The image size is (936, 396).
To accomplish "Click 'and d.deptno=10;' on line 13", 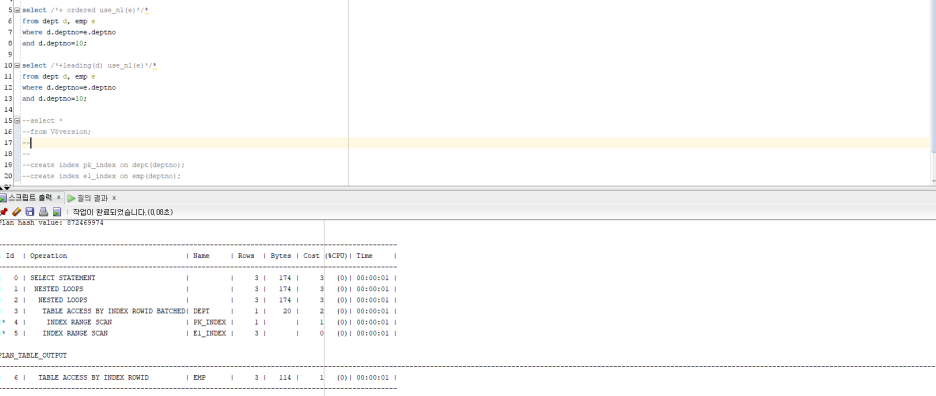I will coord(54,99).
